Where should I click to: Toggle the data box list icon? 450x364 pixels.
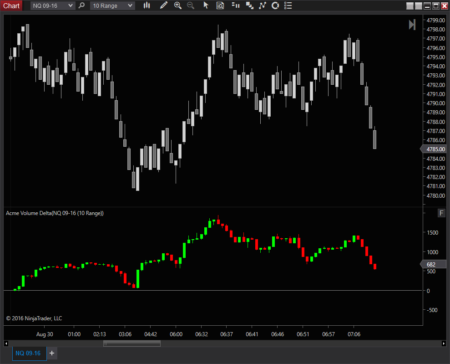(x=288, y=5)
